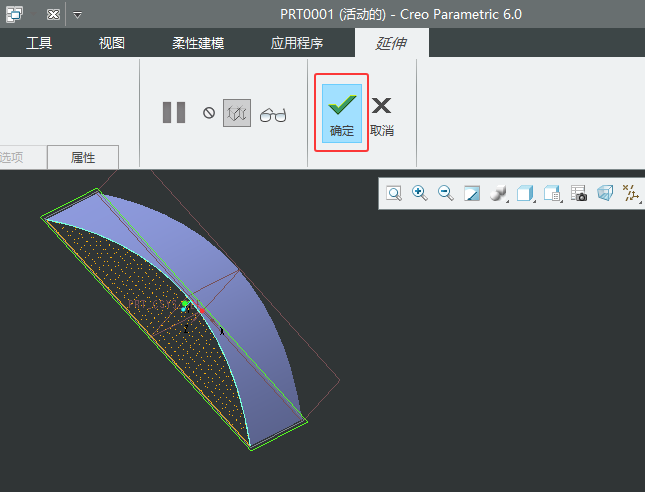This screenshot has height=492, width=645.
Task: Click the 确定 green checkmark to confirm
Action: coord(341,113)
